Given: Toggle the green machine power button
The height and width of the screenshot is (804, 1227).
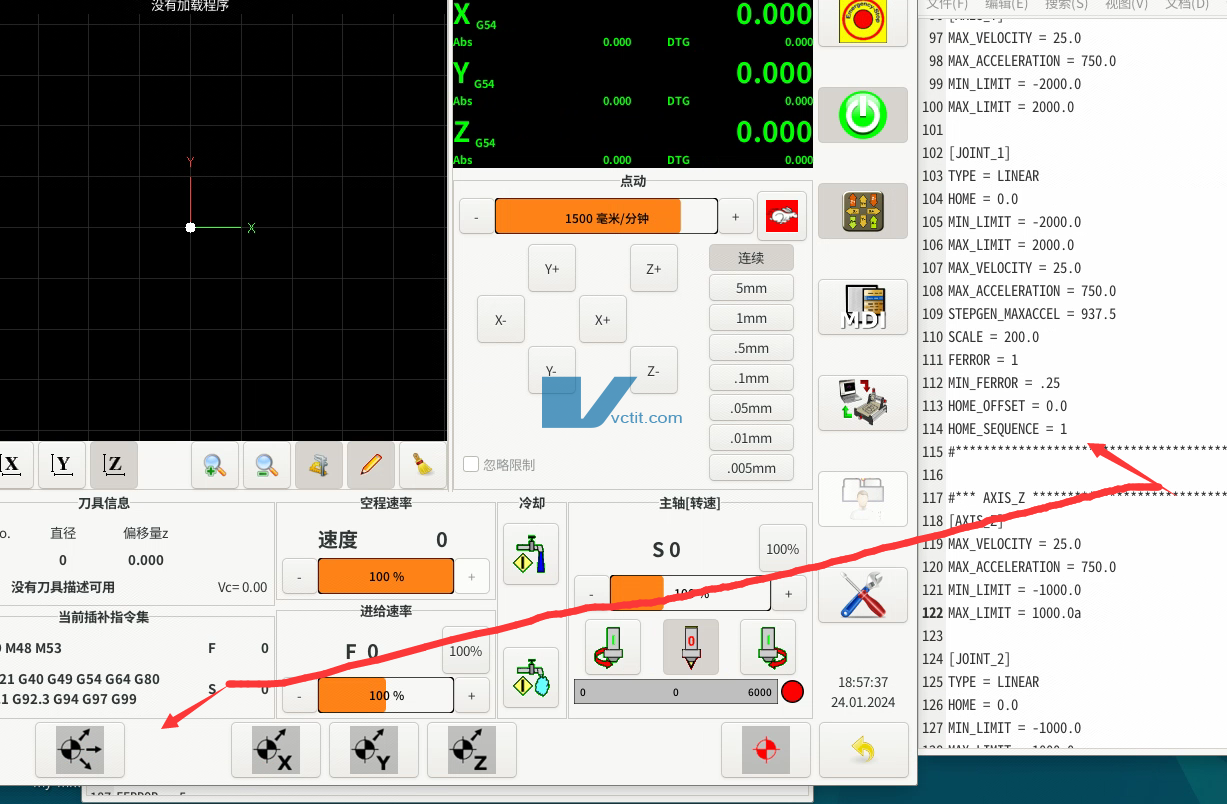Looking at the screenshot, I should pyautogui.click(x=863, y=115).
